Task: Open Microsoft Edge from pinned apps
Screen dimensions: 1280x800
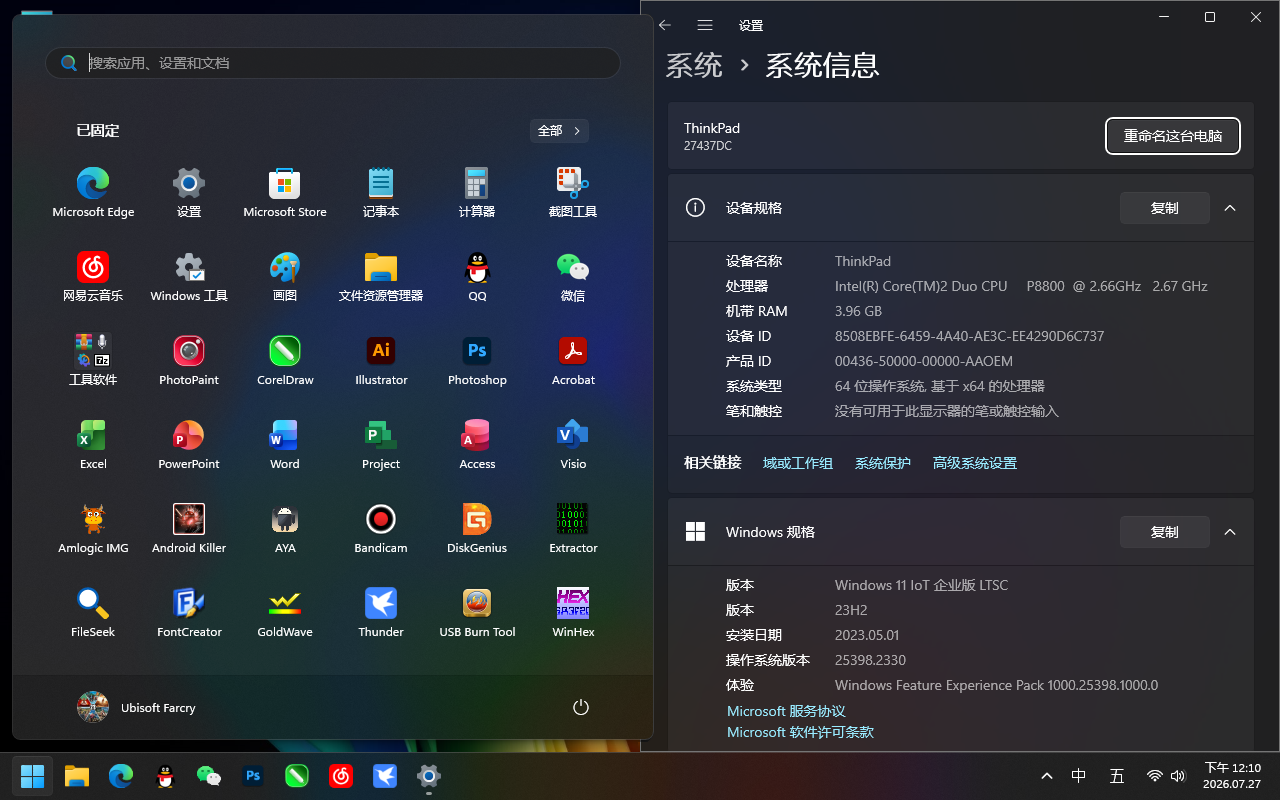Action: (x=93, y=192)
